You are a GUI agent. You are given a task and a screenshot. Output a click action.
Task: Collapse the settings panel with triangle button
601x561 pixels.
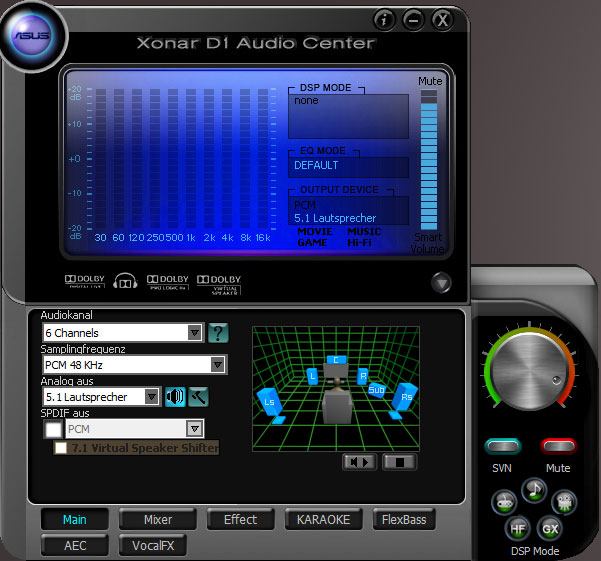(441, 283)
